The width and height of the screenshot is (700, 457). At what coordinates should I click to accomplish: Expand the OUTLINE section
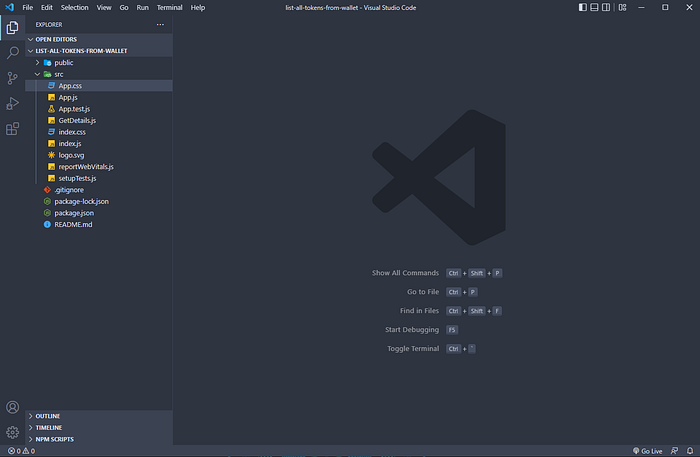[x=47, y=415]
